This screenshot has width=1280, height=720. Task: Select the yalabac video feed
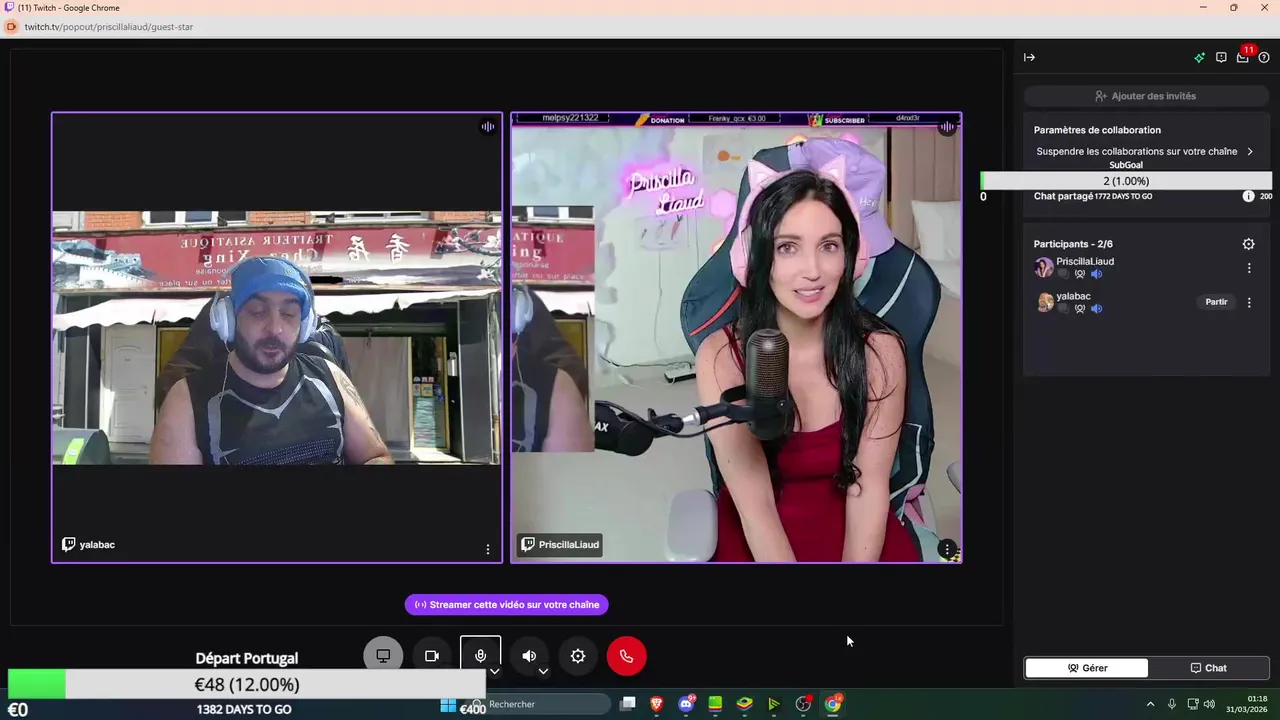(277, 337)
